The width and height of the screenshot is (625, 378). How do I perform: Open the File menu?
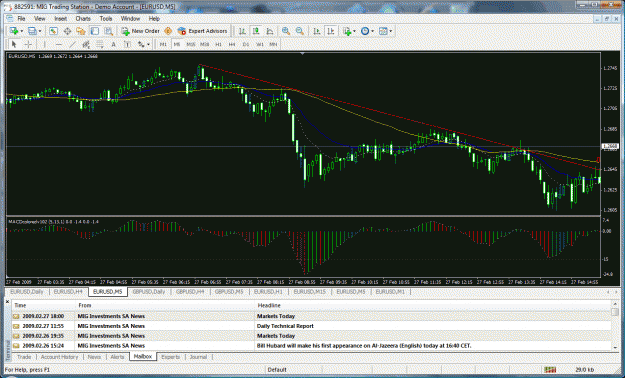[21, 19]
